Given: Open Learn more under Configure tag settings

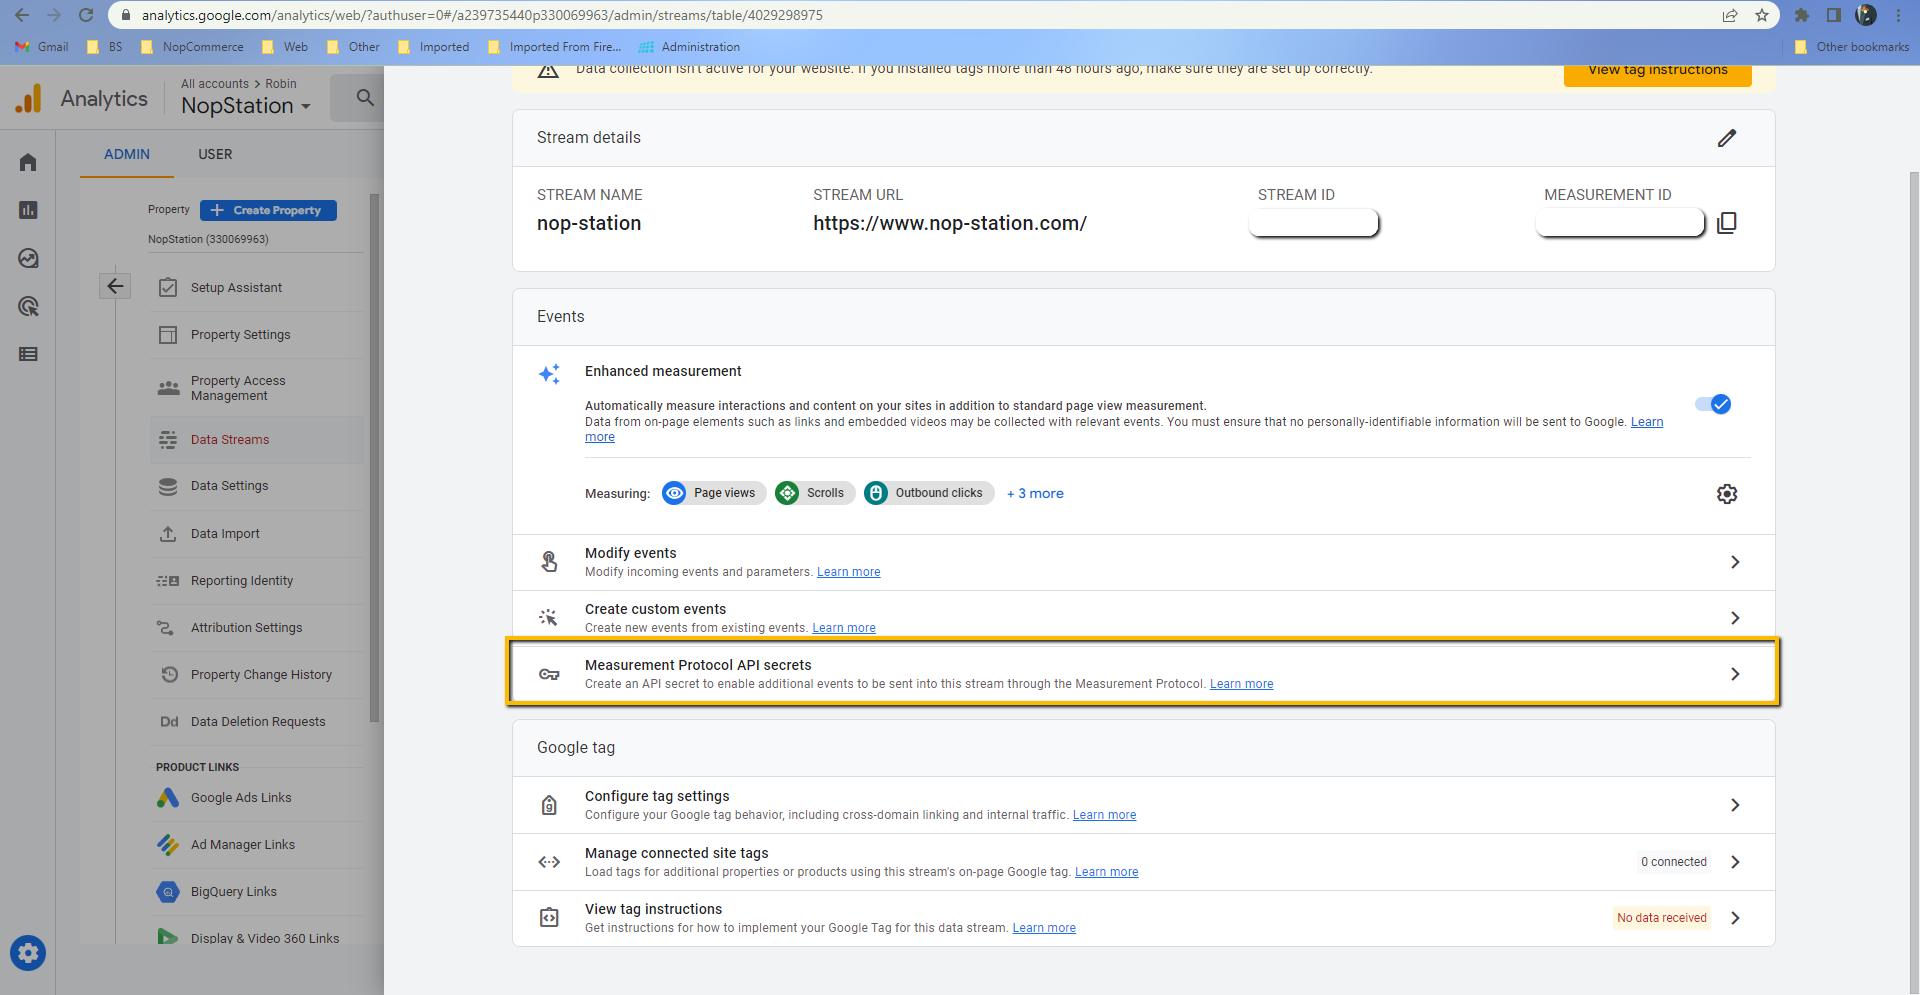Looking at the screenshot, I should [x=1104, y=815].
